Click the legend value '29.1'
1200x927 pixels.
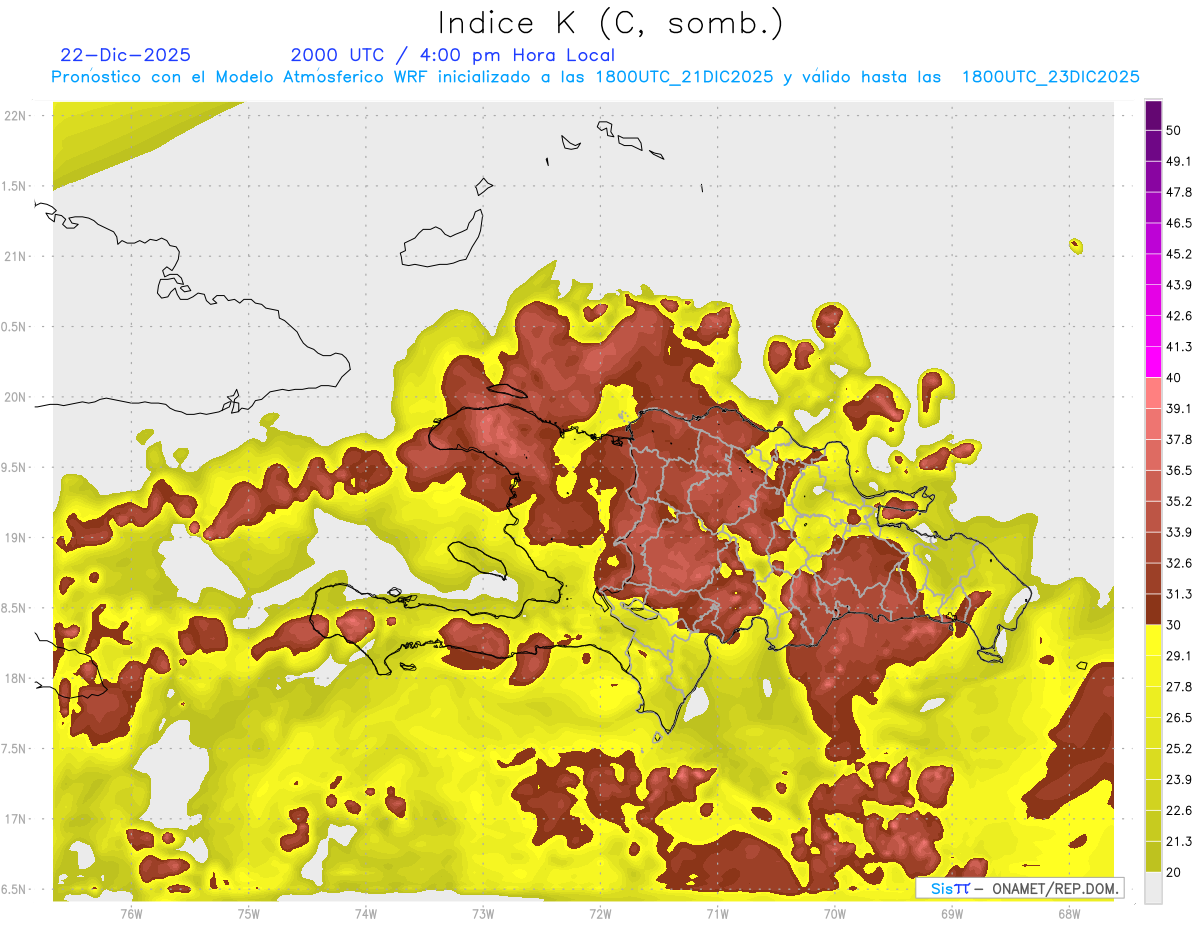tap(1179, 656)
